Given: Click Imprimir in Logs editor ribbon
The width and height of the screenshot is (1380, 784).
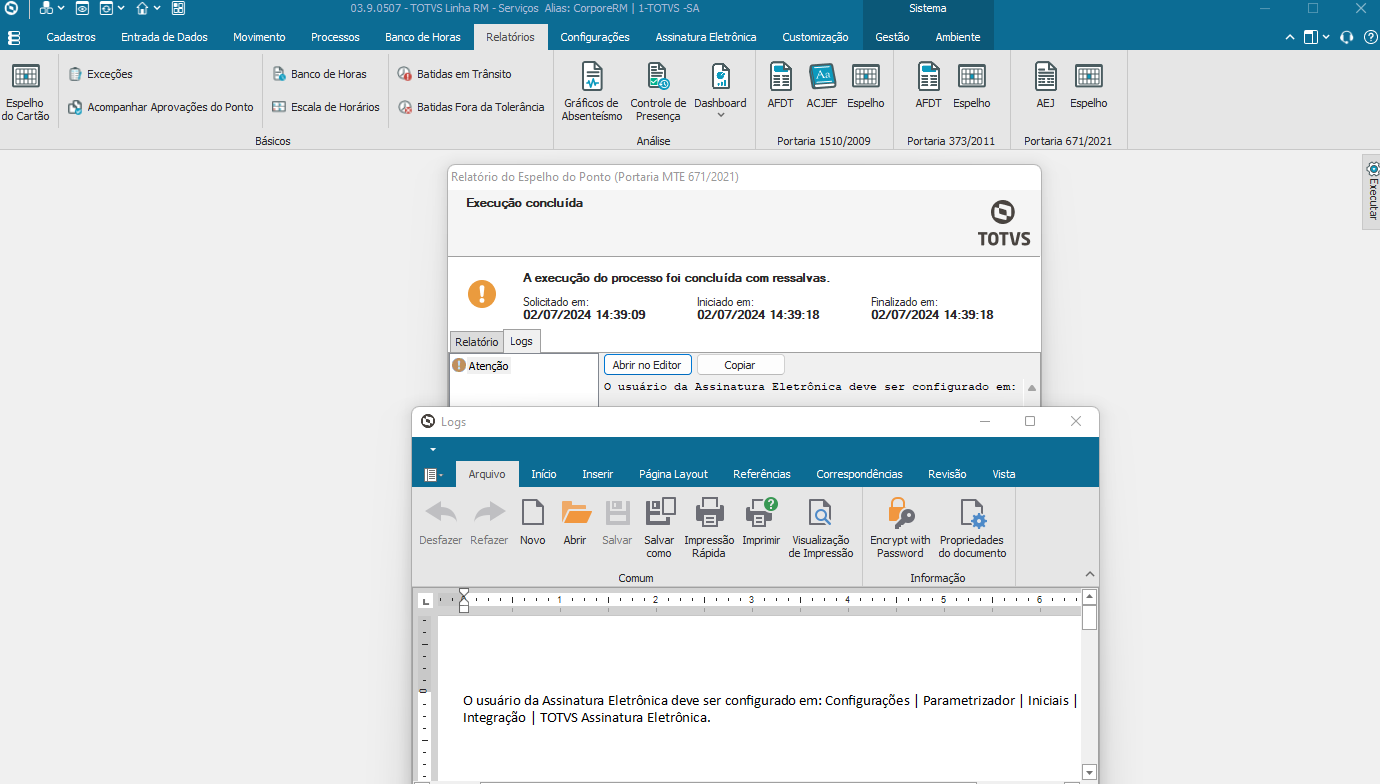Looking at the screenshot, I should (x=761, y=523).
